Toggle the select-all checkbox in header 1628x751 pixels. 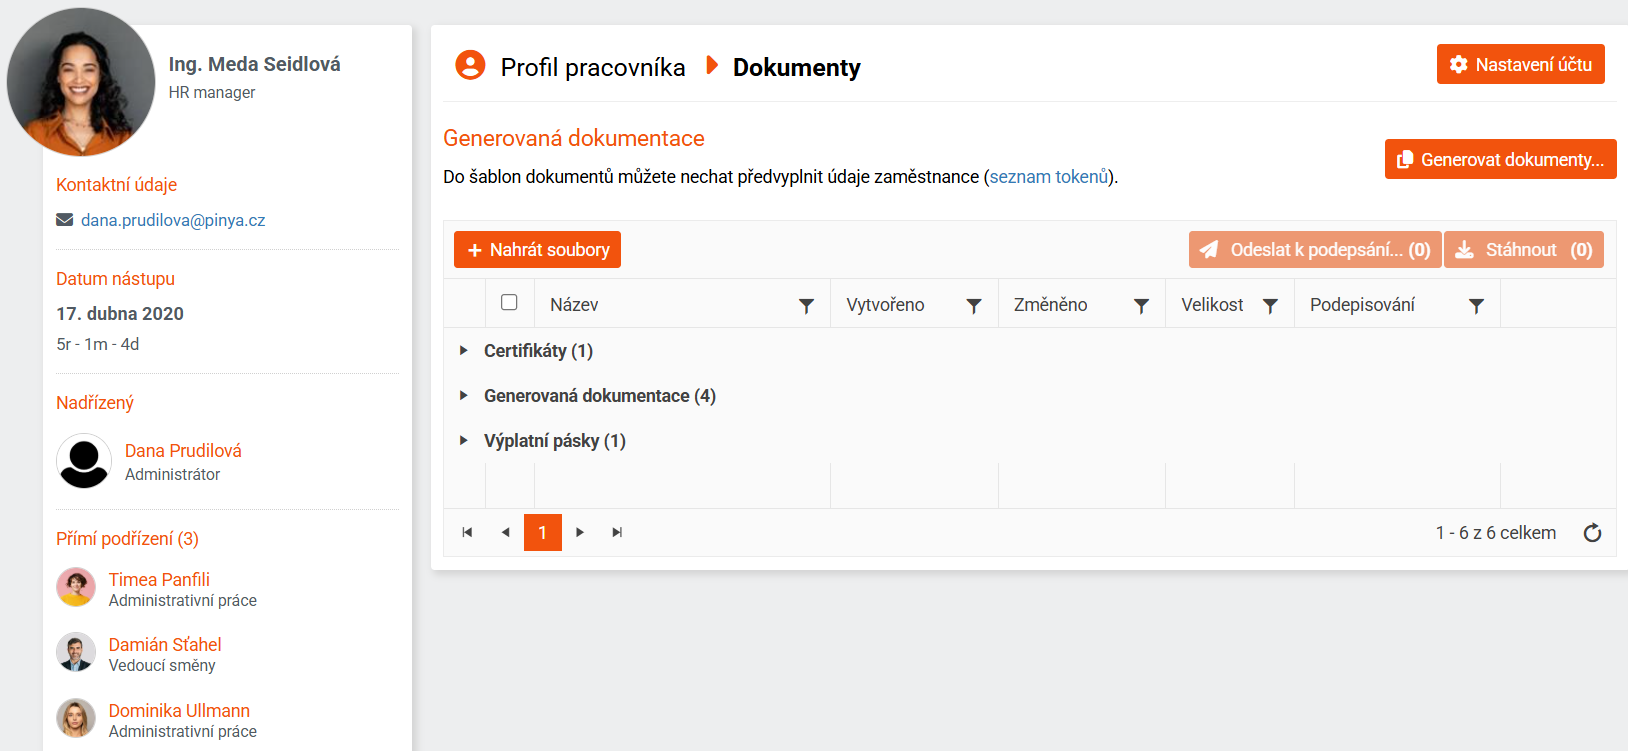coord(509,302)
